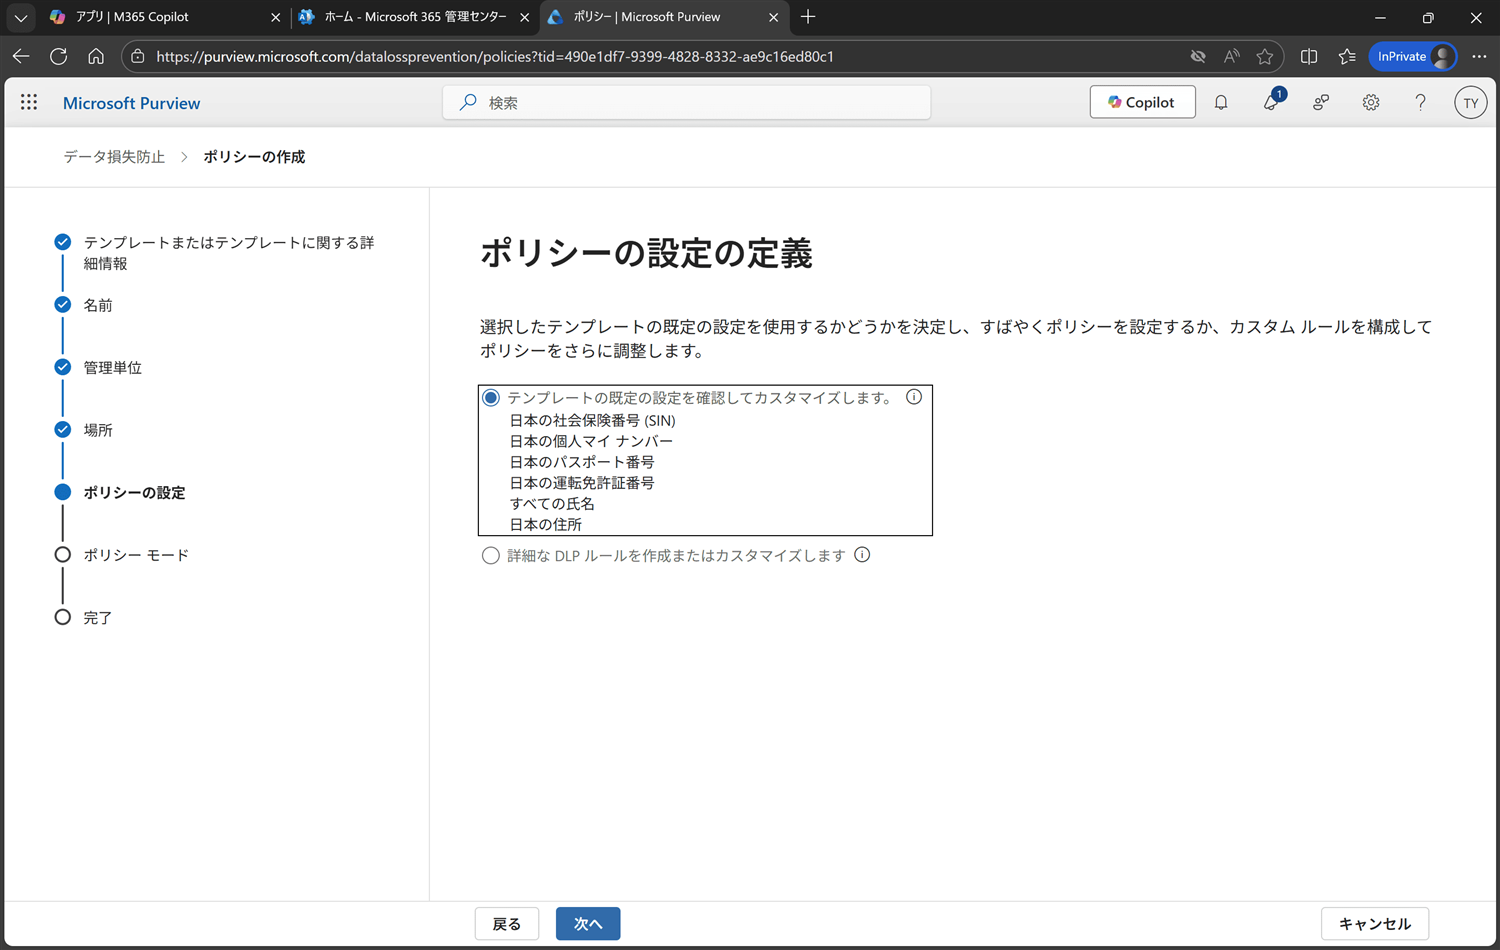Open the app launcher waffle icon

pos(29,102)
